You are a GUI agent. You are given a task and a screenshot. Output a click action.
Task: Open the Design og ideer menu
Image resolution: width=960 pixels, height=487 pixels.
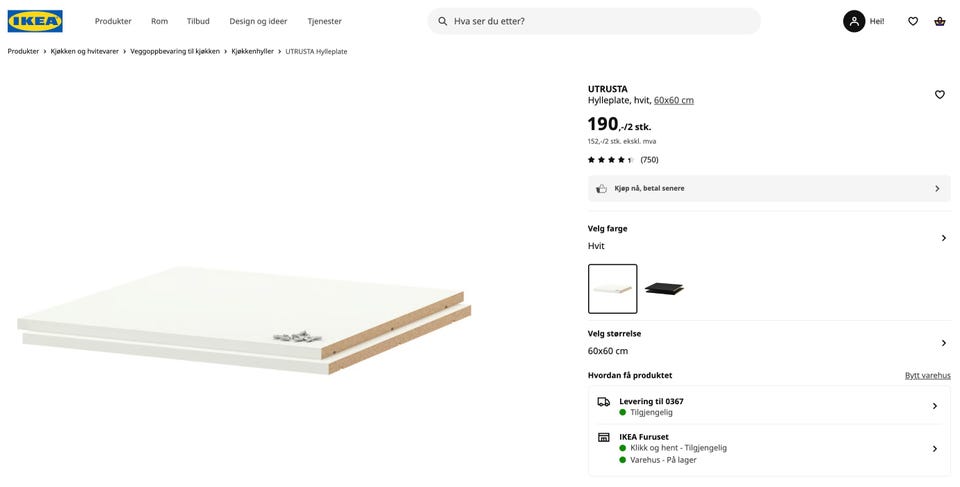click(258, 21)
